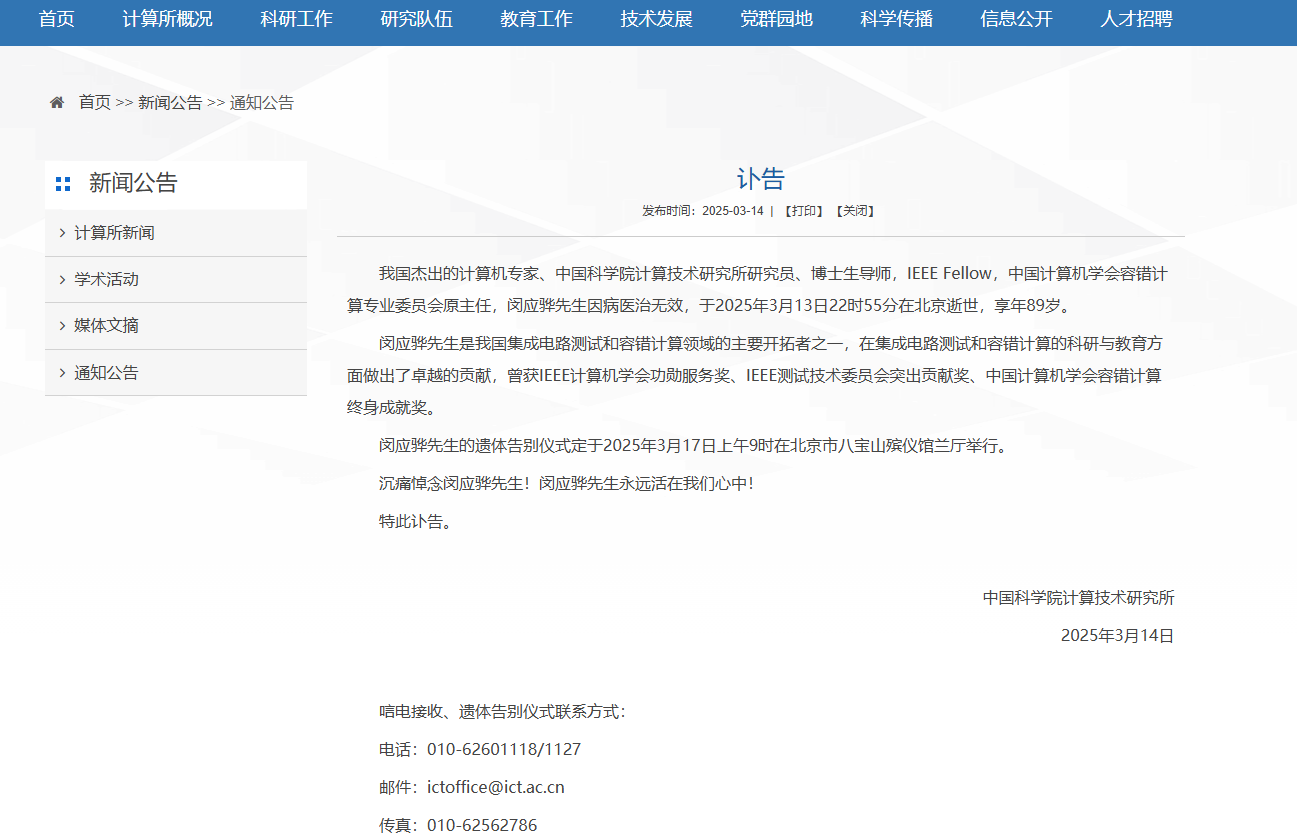Expand the chevron next to 媒体文摘
Viewport: 1297px width, 836px height.
coord(62,326)
